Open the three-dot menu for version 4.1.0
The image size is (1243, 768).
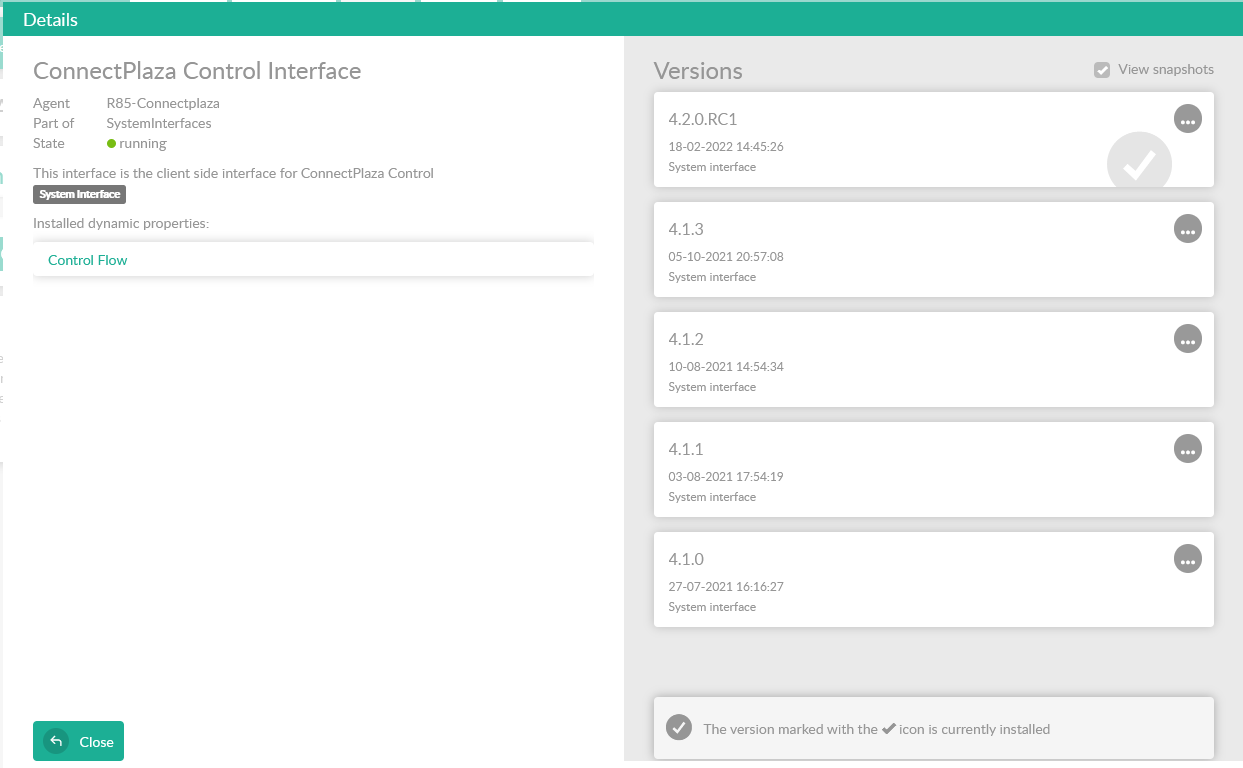1187,559
